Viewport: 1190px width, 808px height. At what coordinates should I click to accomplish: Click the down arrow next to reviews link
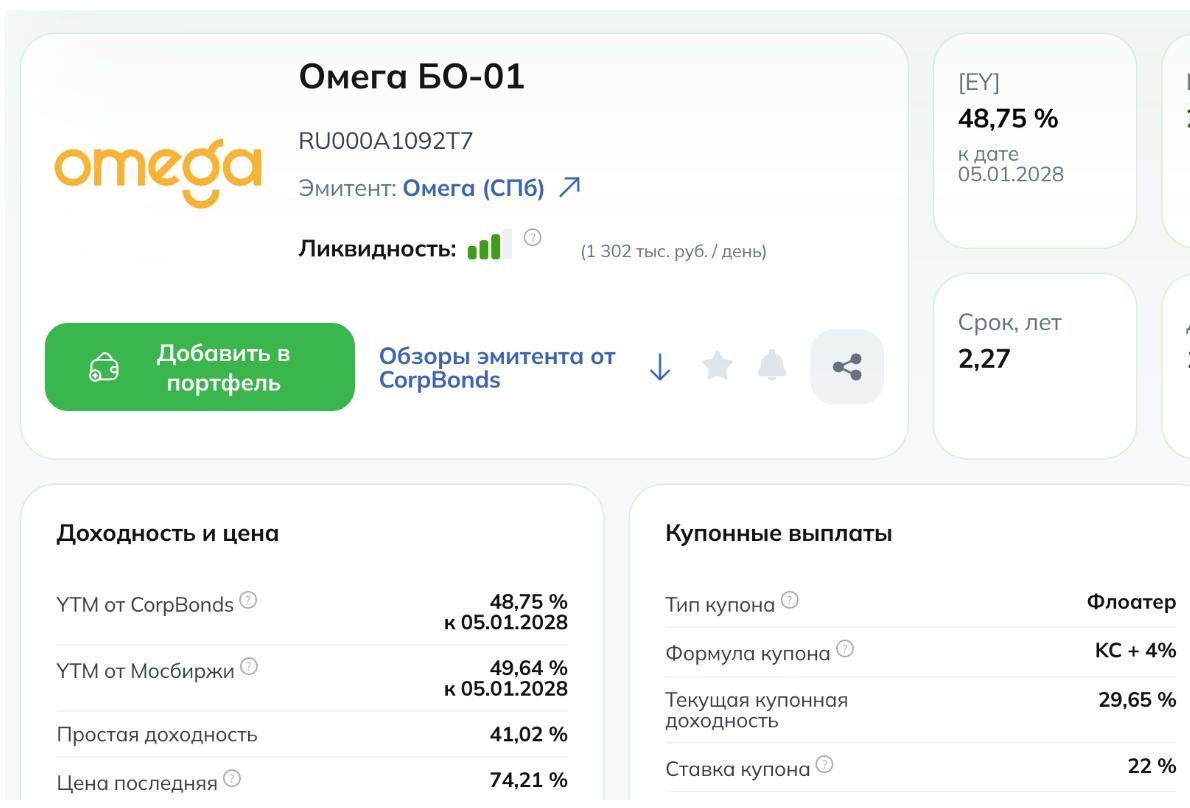point(659,368)
